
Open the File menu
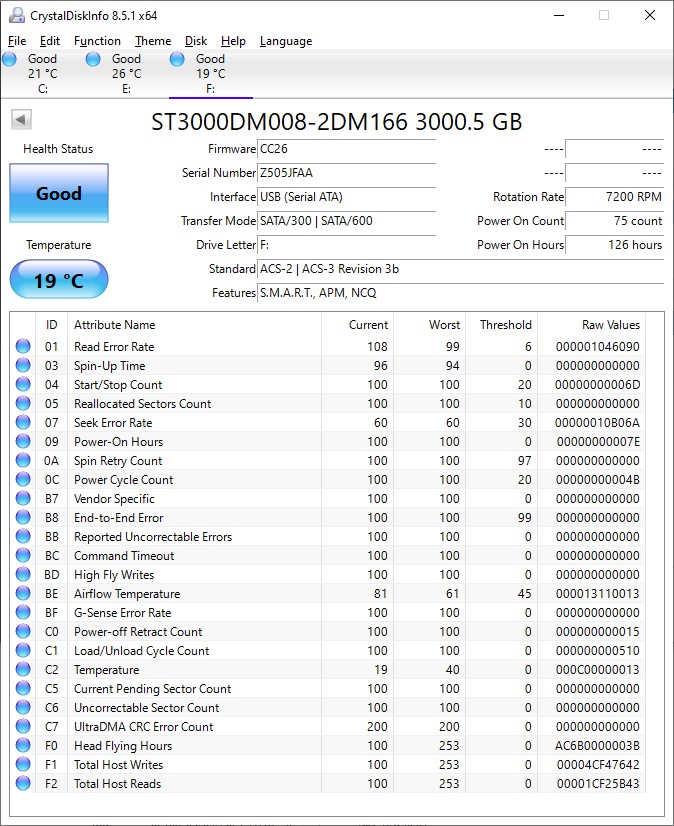pos(17,41)
